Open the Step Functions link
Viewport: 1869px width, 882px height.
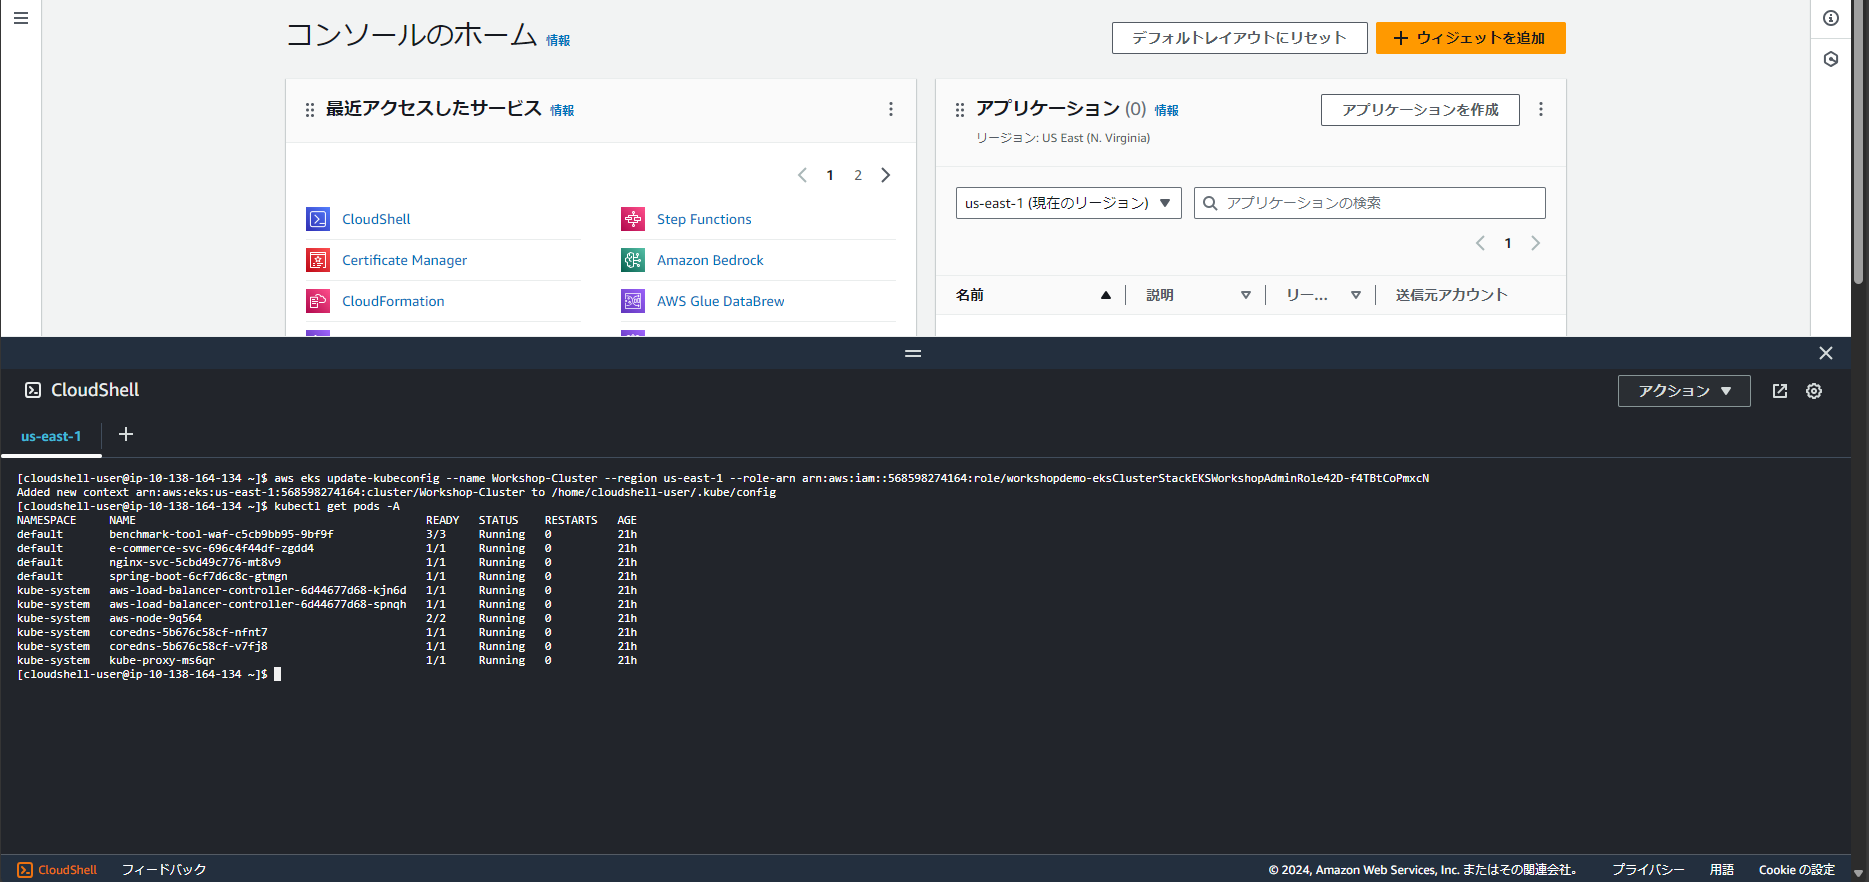pos(704,219)
